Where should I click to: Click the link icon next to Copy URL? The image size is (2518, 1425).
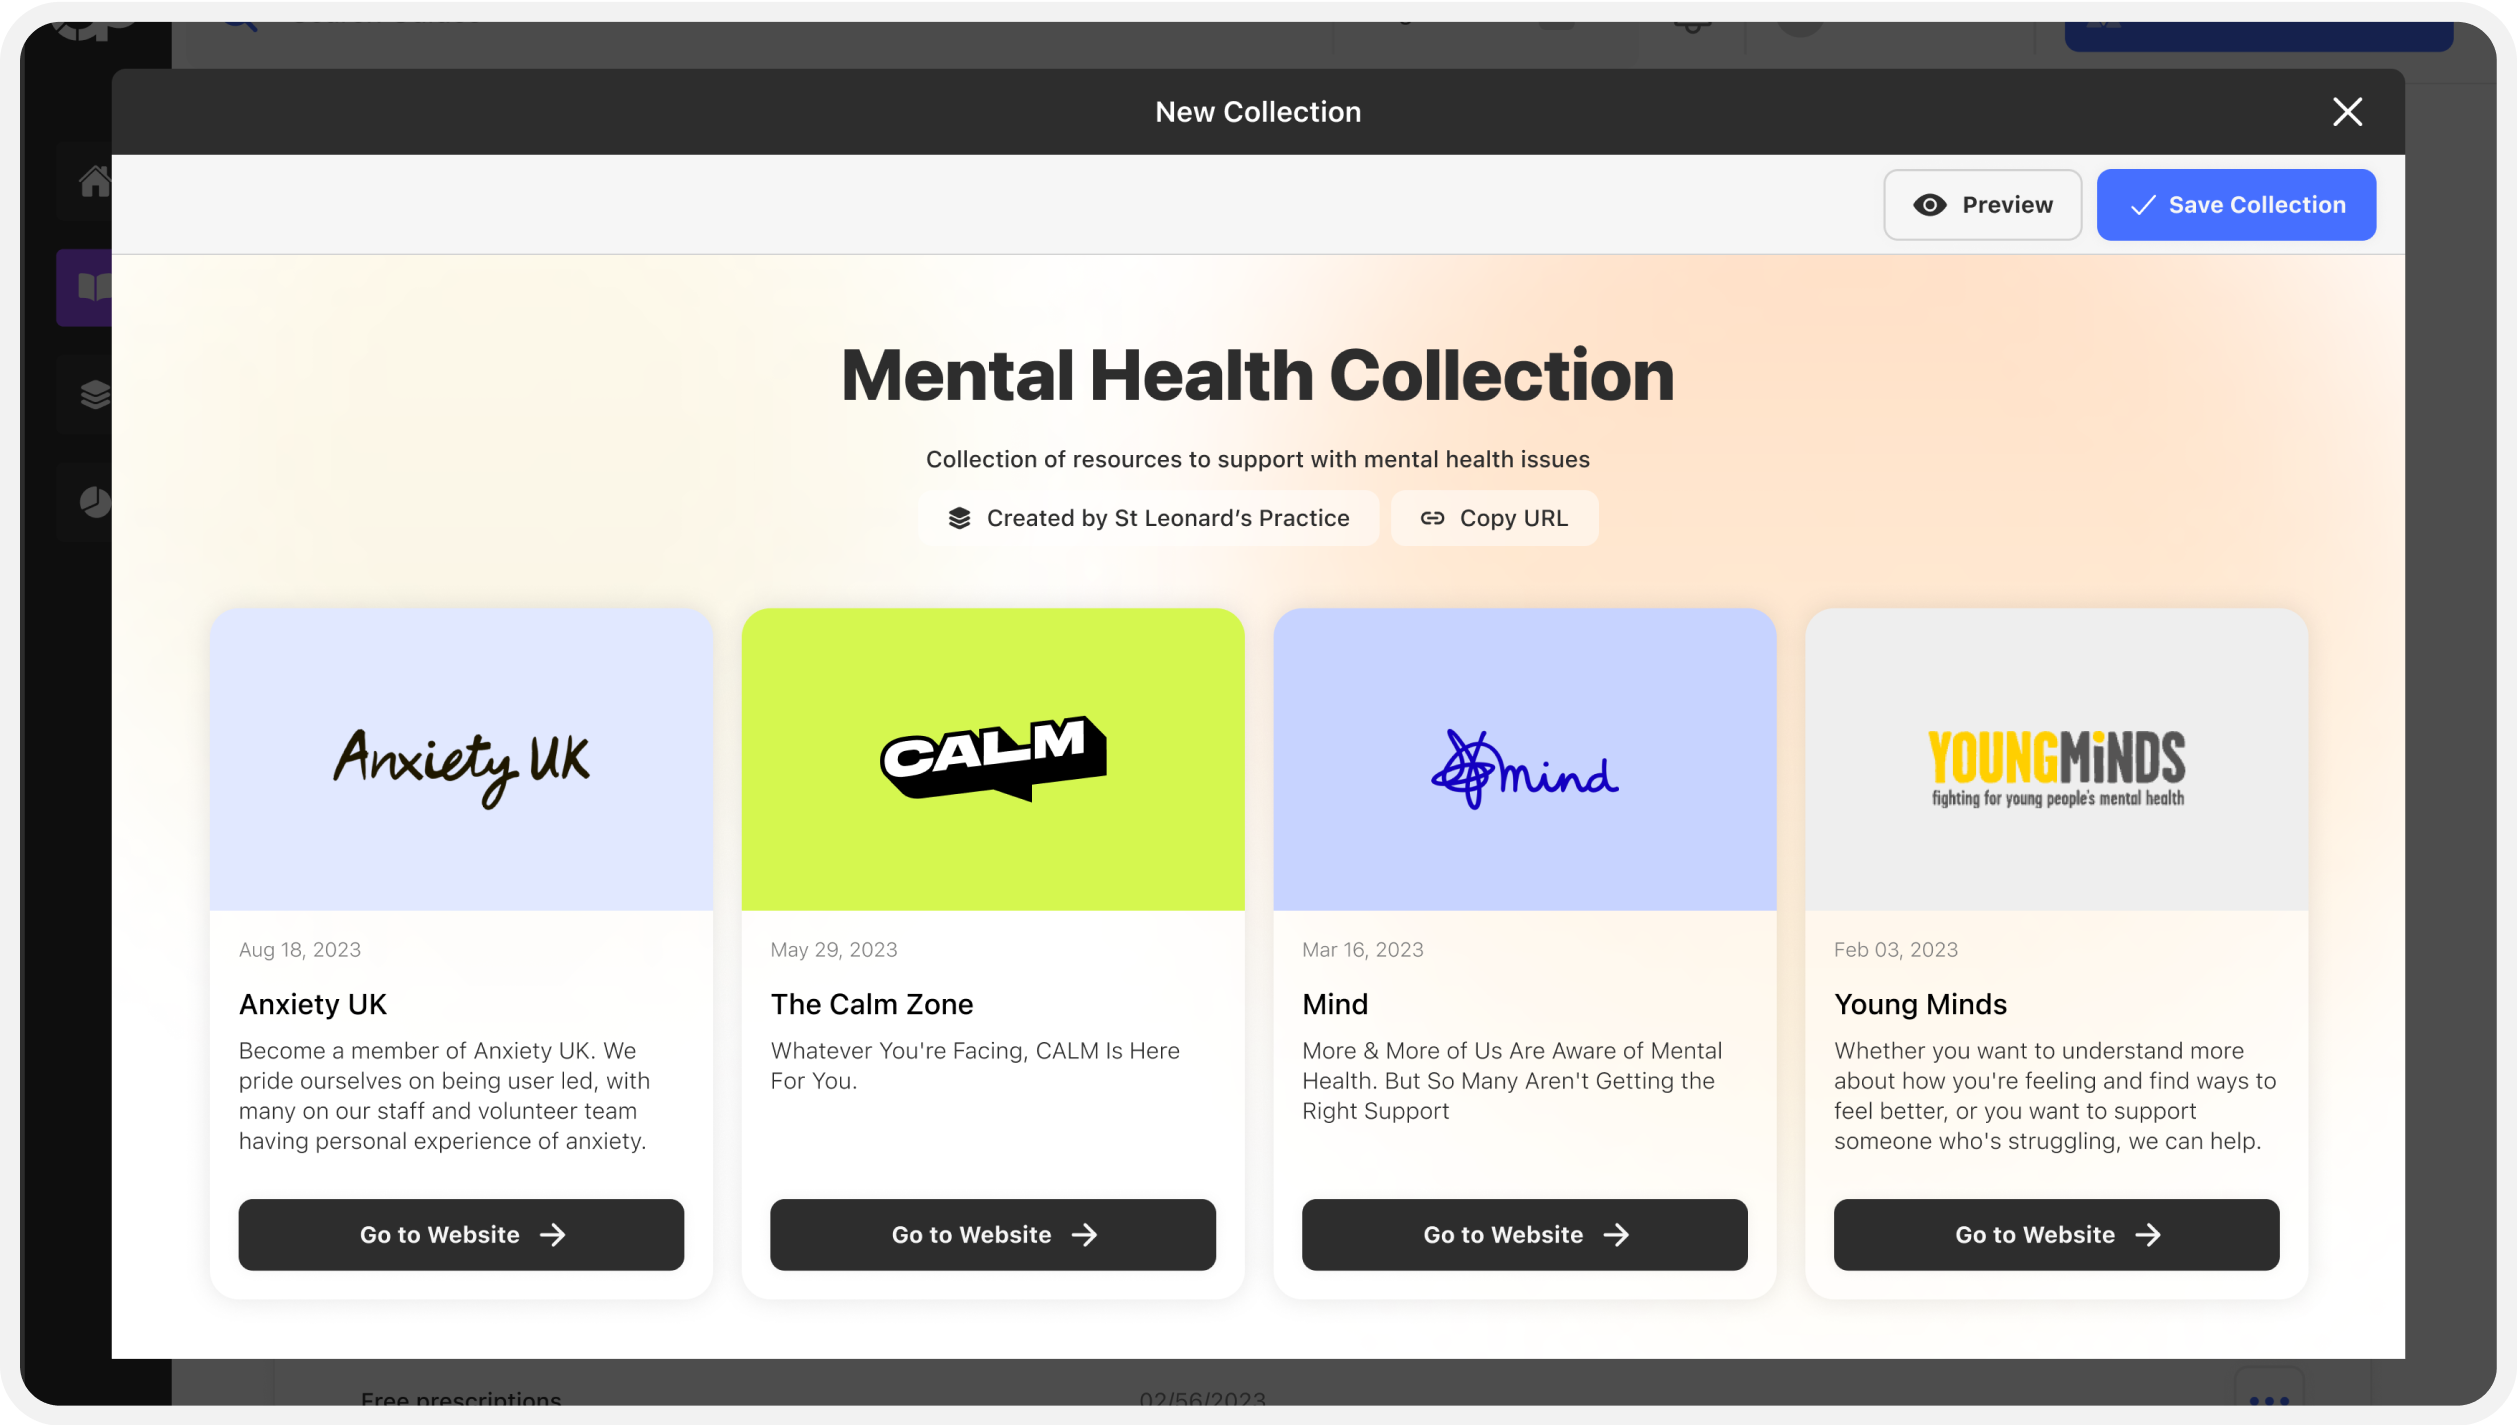[1432, 517]
